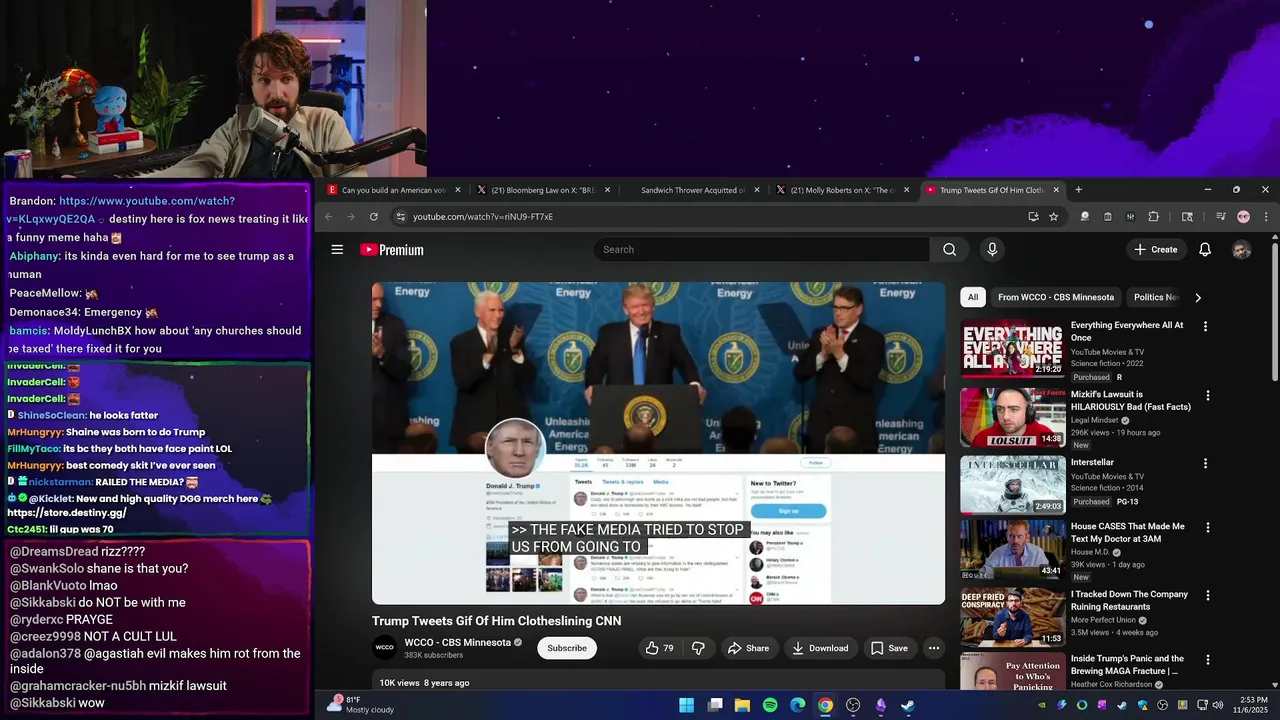
Task: Open Steam from taskbar
Action: click(908, 705)
